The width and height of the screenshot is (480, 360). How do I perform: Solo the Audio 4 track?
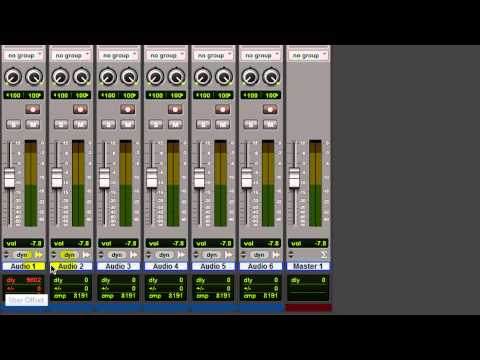[156, 124]
